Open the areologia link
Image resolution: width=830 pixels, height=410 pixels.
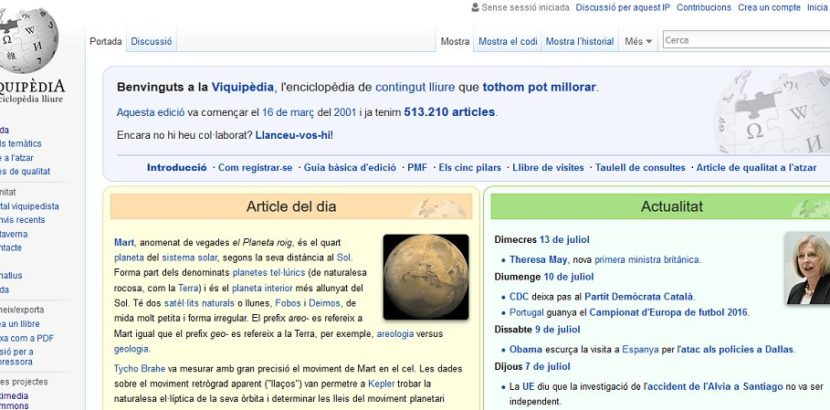(395, 334)
